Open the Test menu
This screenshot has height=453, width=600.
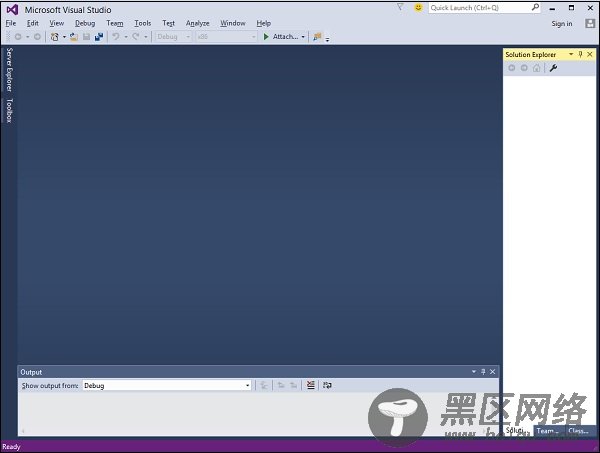[168, 23]
